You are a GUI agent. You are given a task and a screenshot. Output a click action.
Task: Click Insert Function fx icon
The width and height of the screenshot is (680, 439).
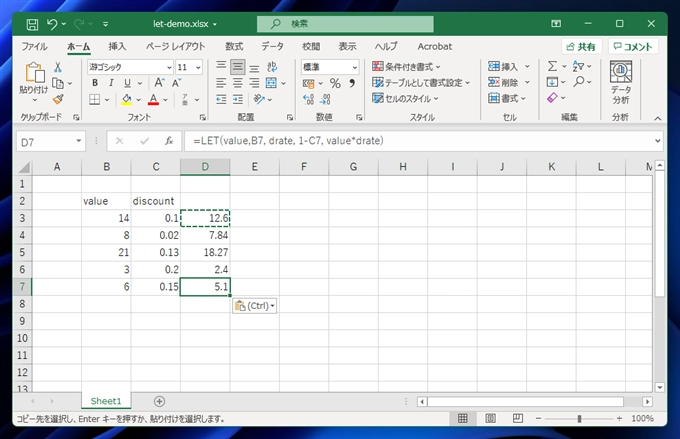click(x=169, y=141)
